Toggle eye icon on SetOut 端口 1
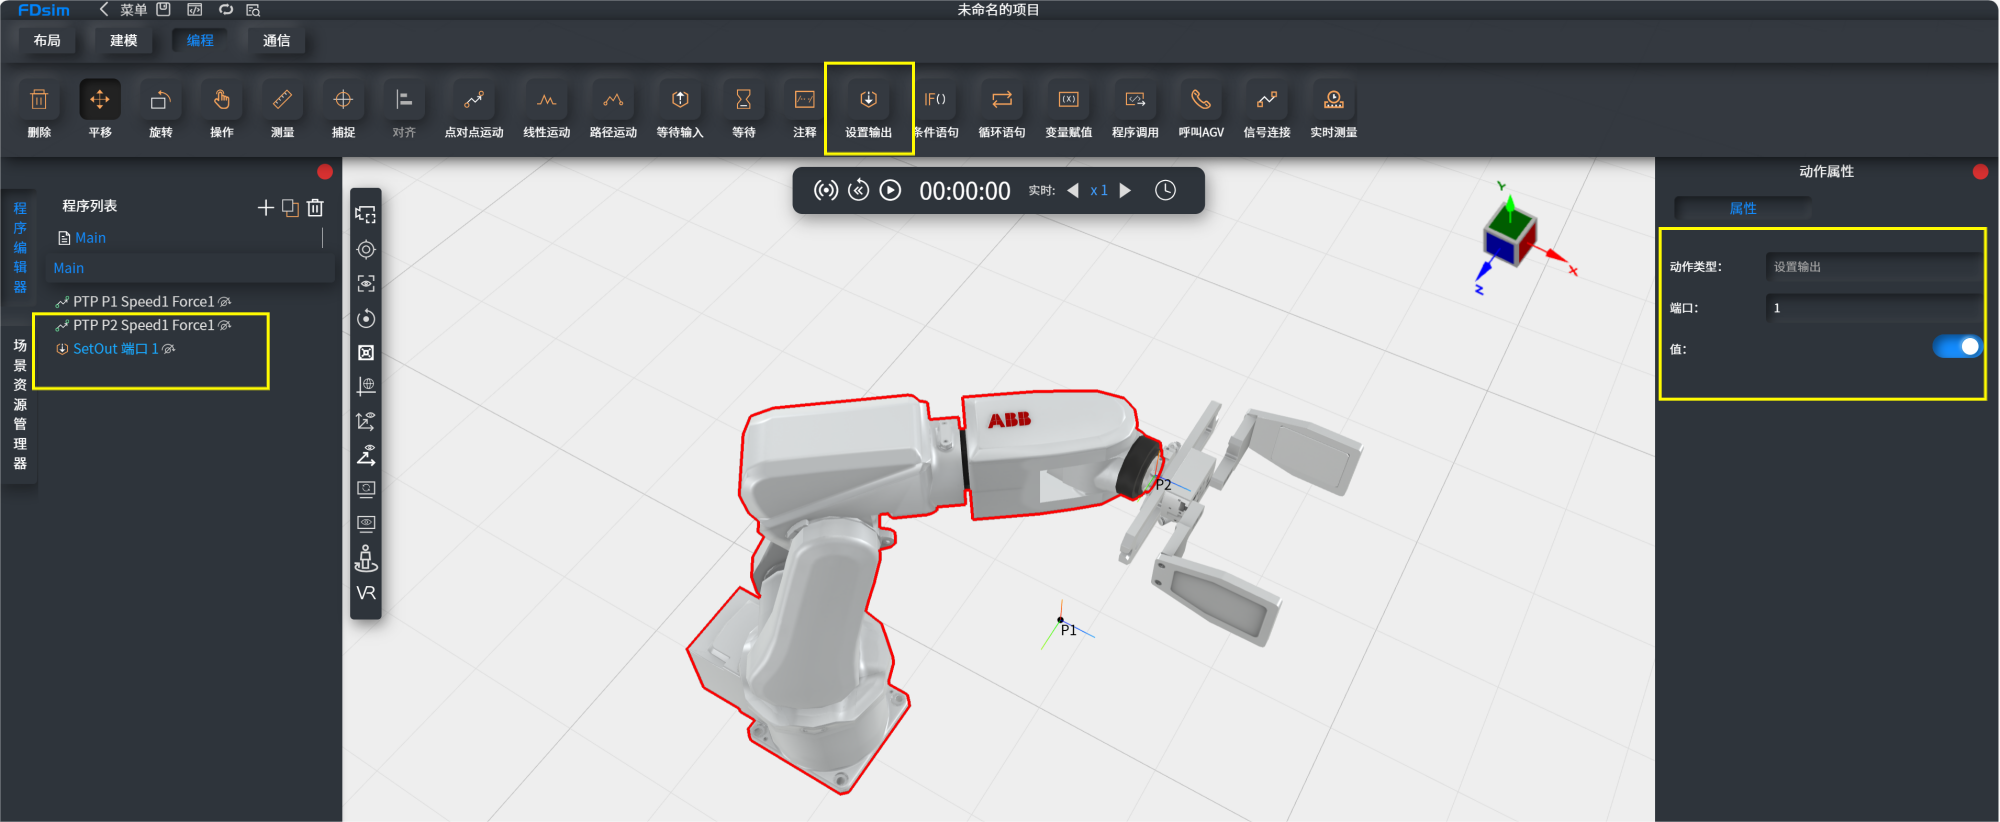The width and height of the screenshot is (2000, 822). click(x=169, y=349)
